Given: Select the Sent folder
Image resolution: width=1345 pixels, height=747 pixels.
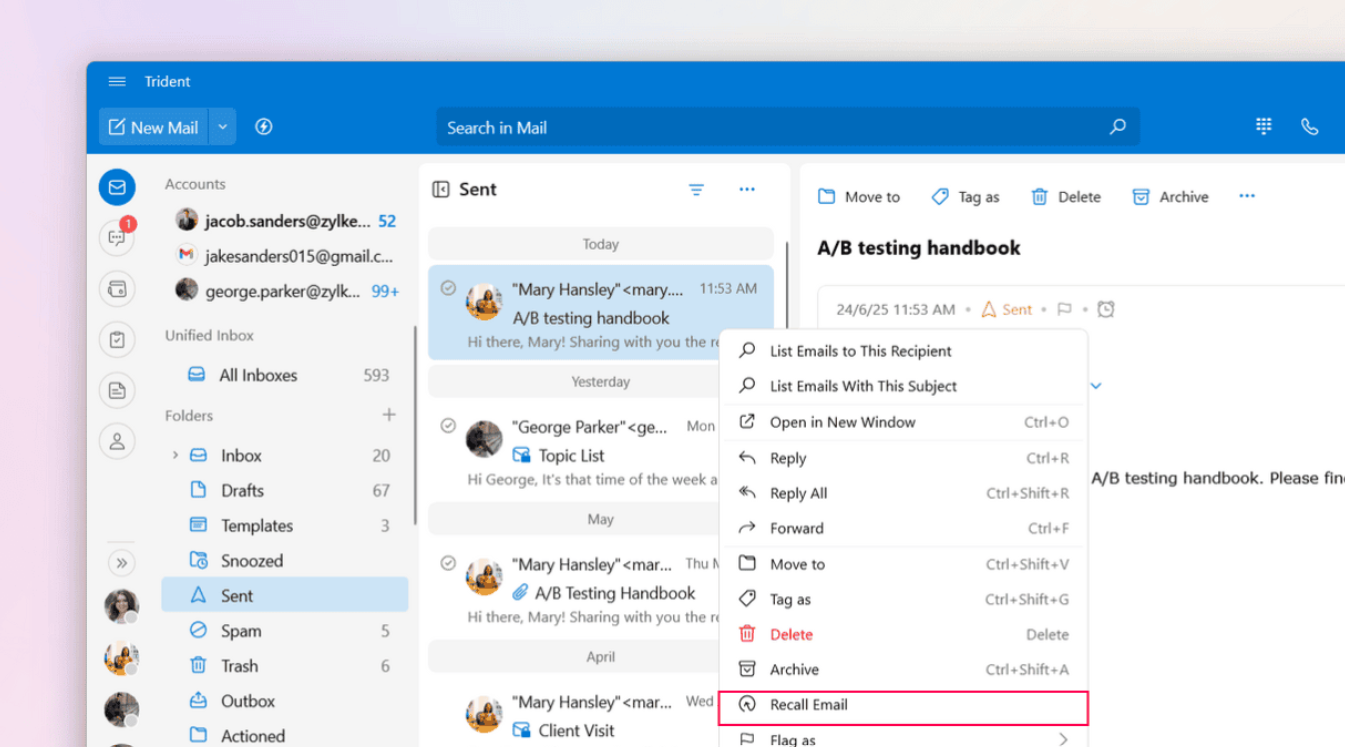Looking at the screenshot, I should [285, 595].
